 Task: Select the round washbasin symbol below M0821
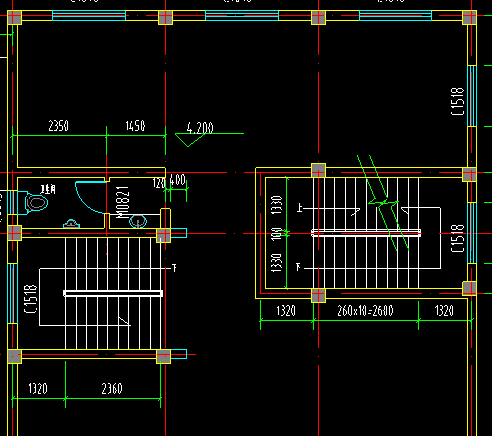[138, 221]
